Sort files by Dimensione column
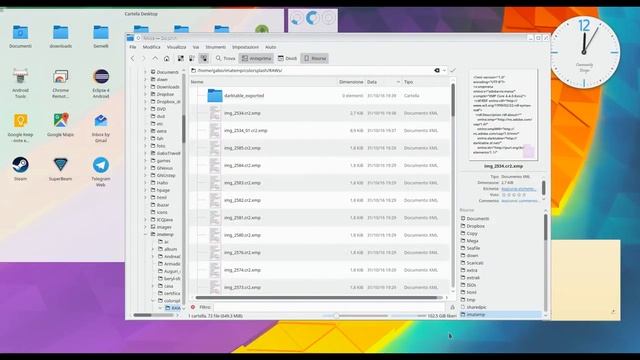 [x=351, y=82]
